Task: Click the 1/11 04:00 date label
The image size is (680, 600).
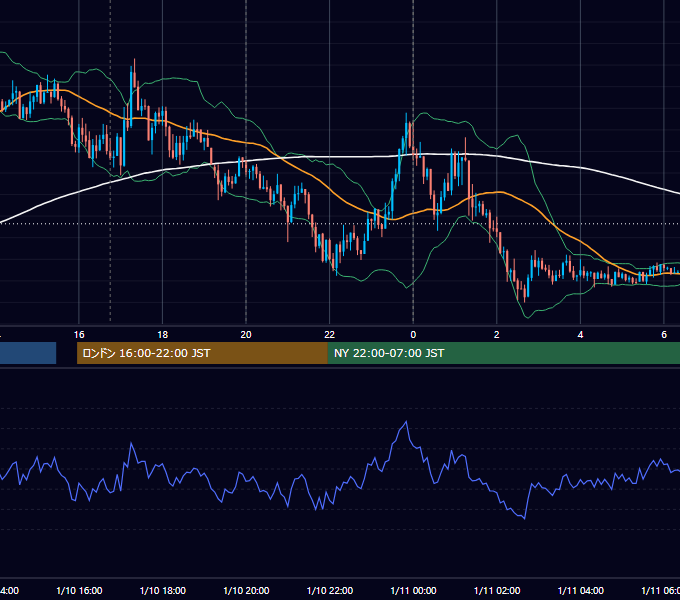Action: tap(581, 591)
